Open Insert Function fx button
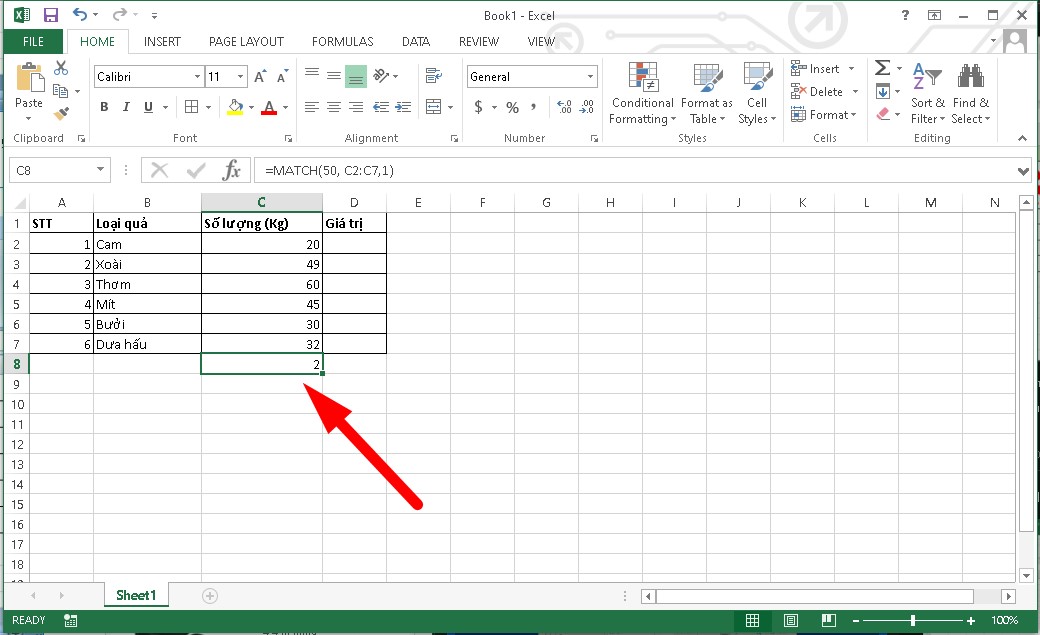 click(231, 171)
